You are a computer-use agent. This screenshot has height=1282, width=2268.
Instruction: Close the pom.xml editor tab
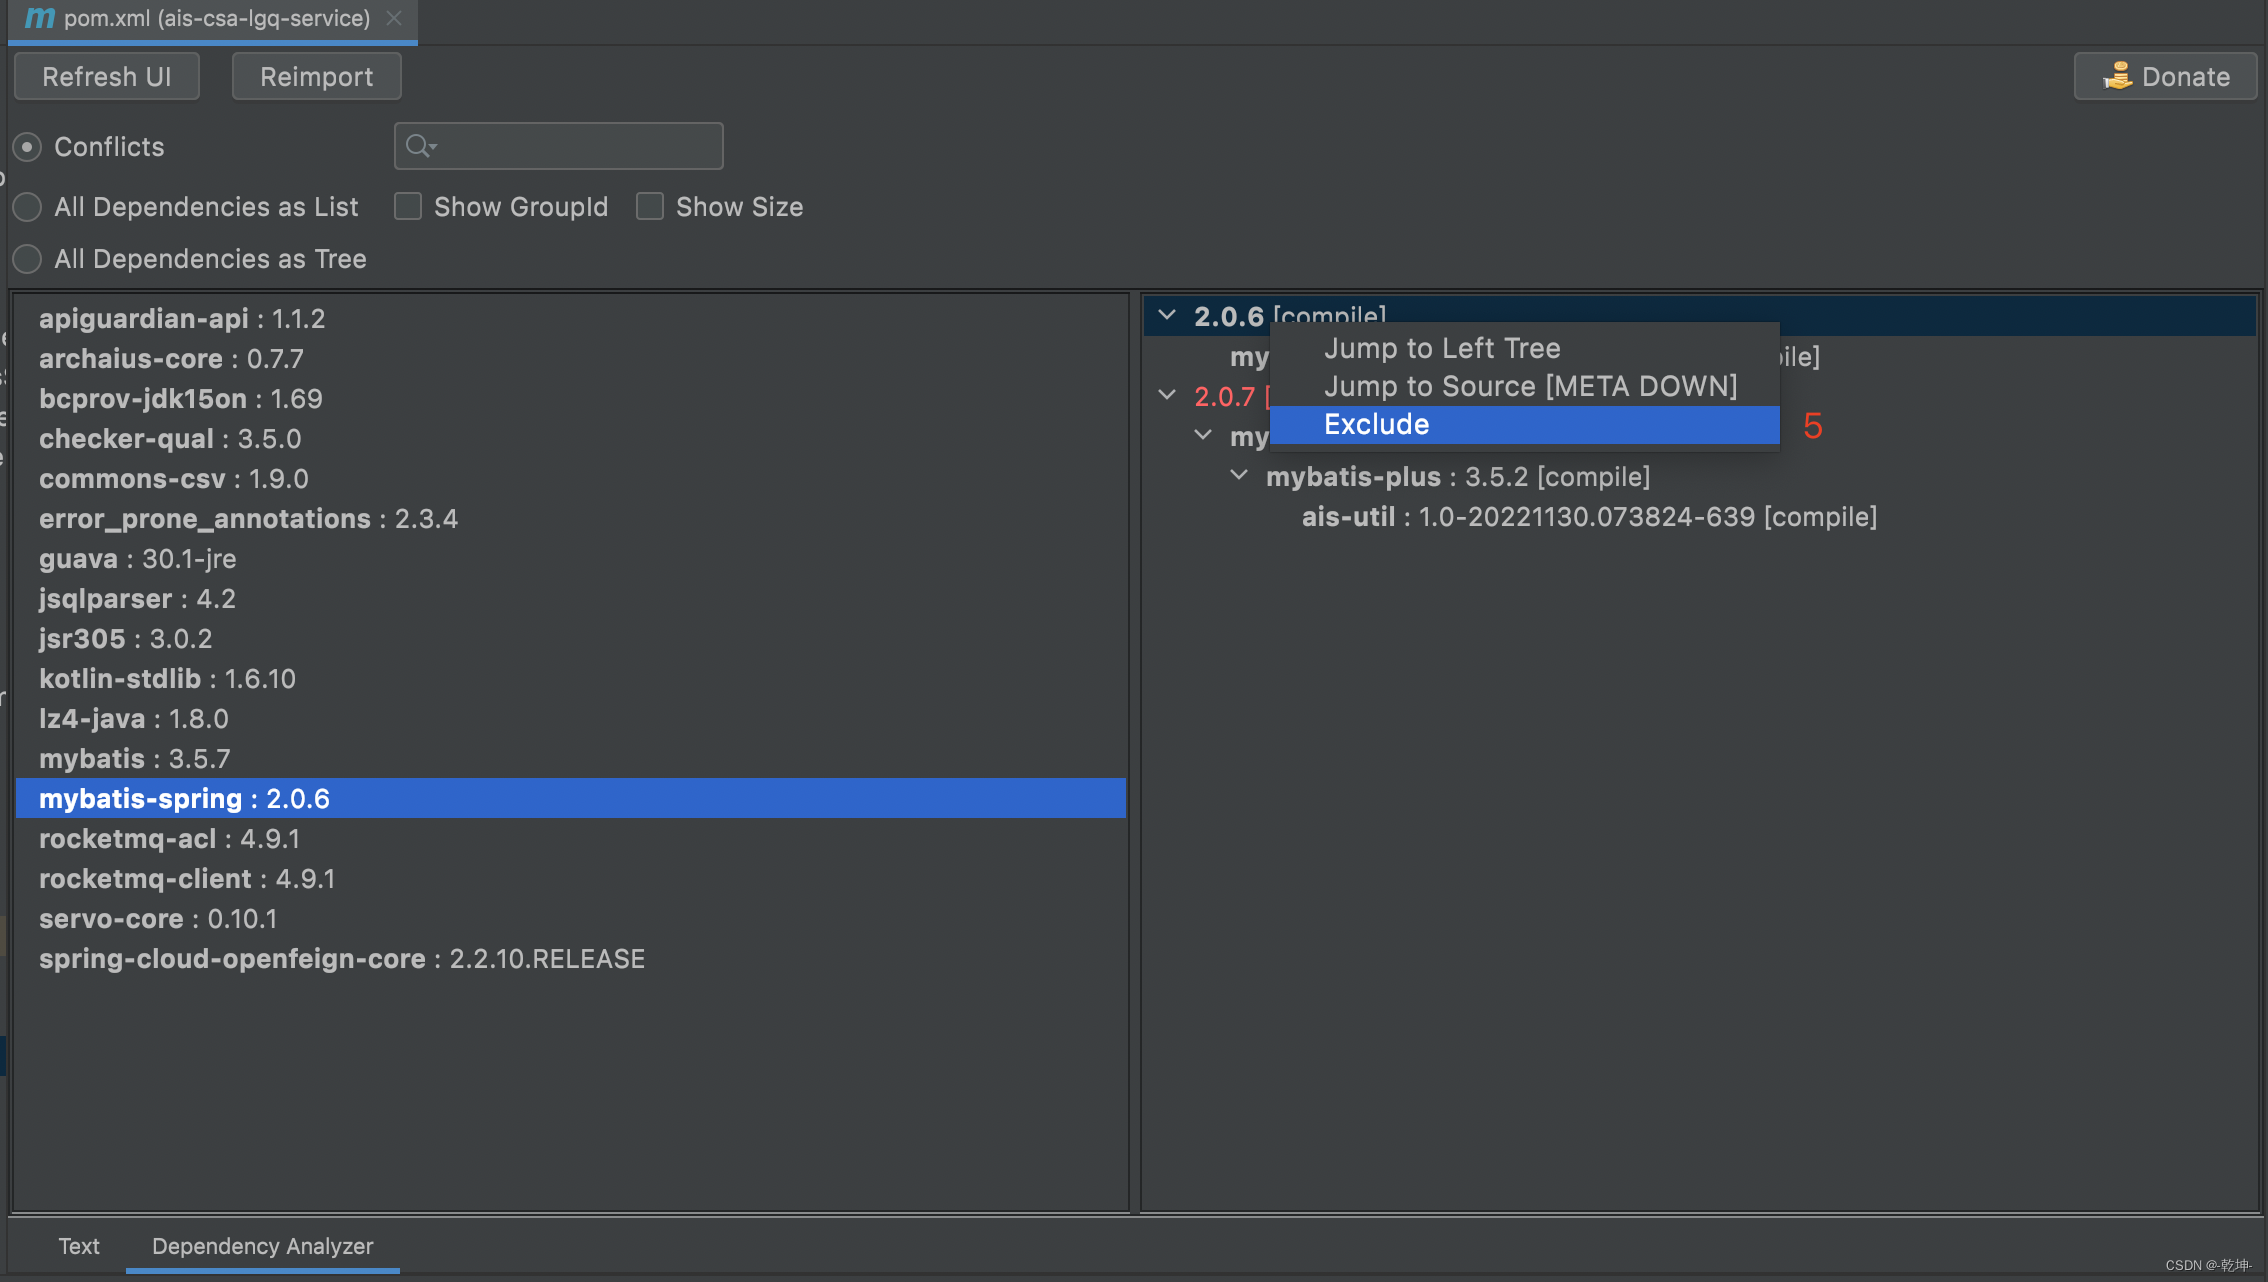tap(394, 18)
